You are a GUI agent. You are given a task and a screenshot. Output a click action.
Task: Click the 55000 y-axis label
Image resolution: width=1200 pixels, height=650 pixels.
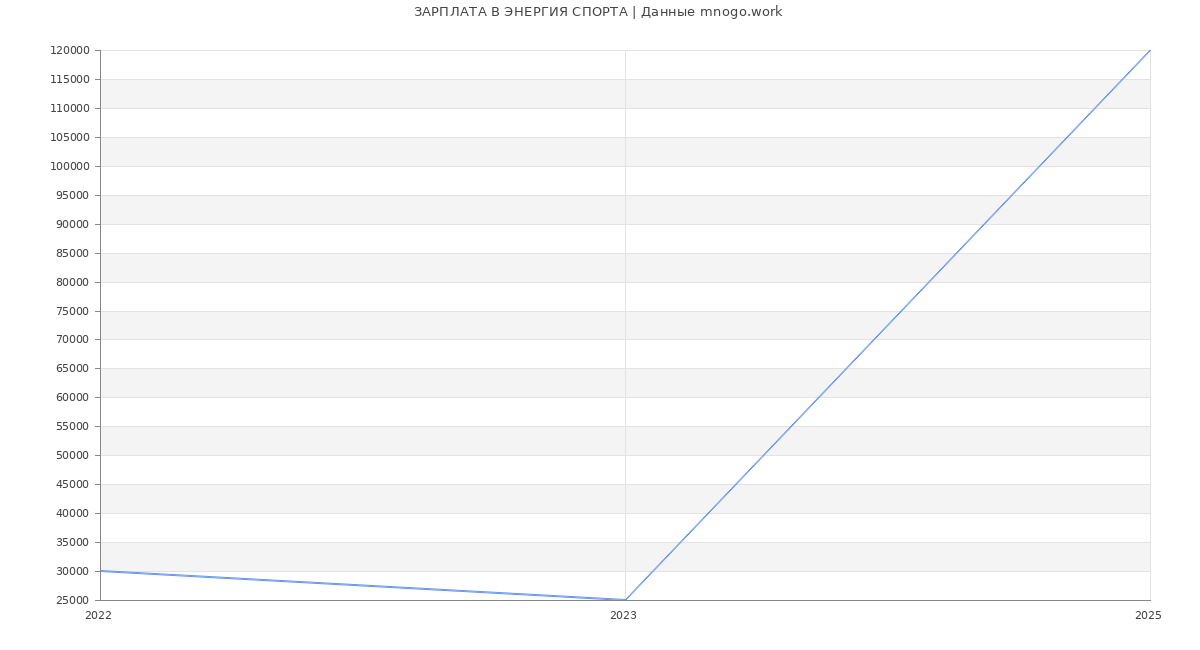coord(73,427)
